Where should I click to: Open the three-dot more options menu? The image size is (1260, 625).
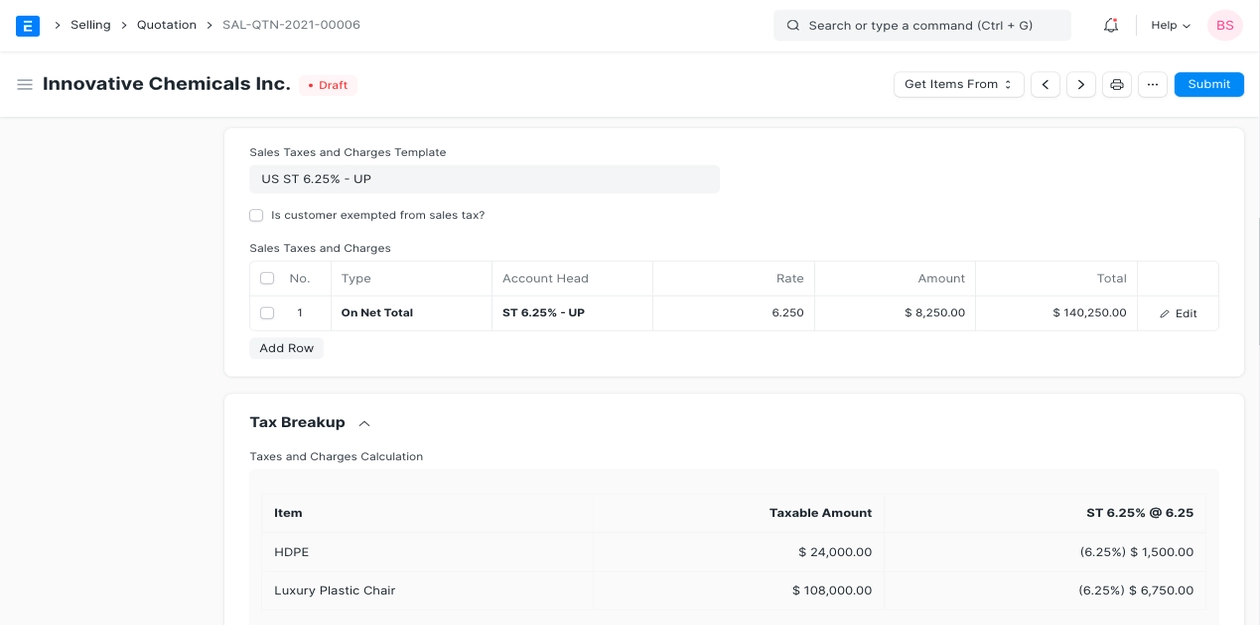(1152, 85)
